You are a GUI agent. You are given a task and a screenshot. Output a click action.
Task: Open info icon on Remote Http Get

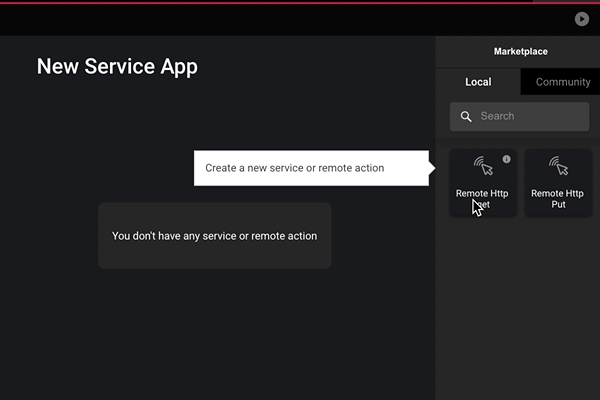coord(506,159)
